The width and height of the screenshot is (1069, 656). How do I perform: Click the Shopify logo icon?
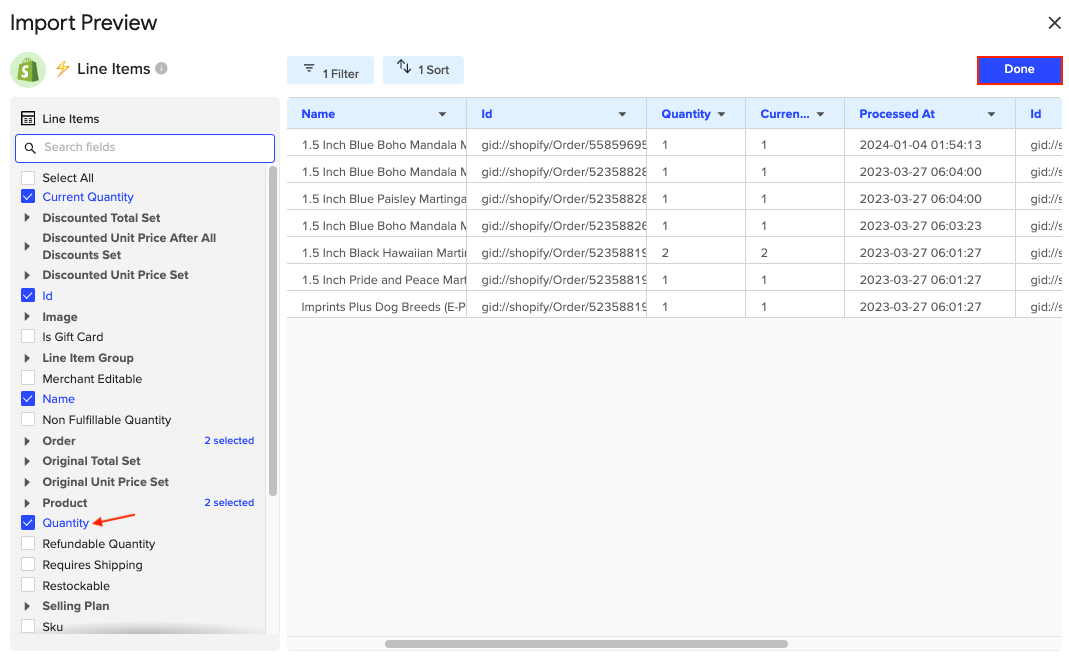click(27, 69)
